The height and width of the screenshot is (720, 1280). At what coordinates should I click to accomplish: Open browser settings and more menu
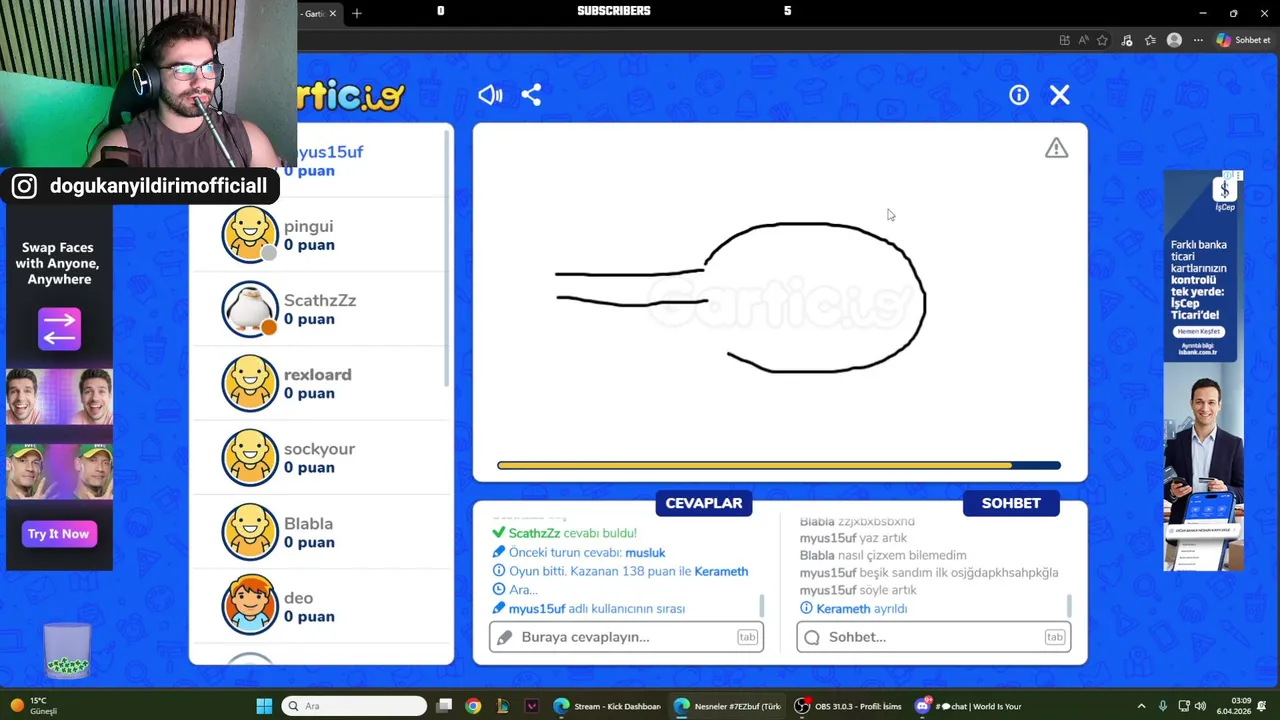[1198, 40]
